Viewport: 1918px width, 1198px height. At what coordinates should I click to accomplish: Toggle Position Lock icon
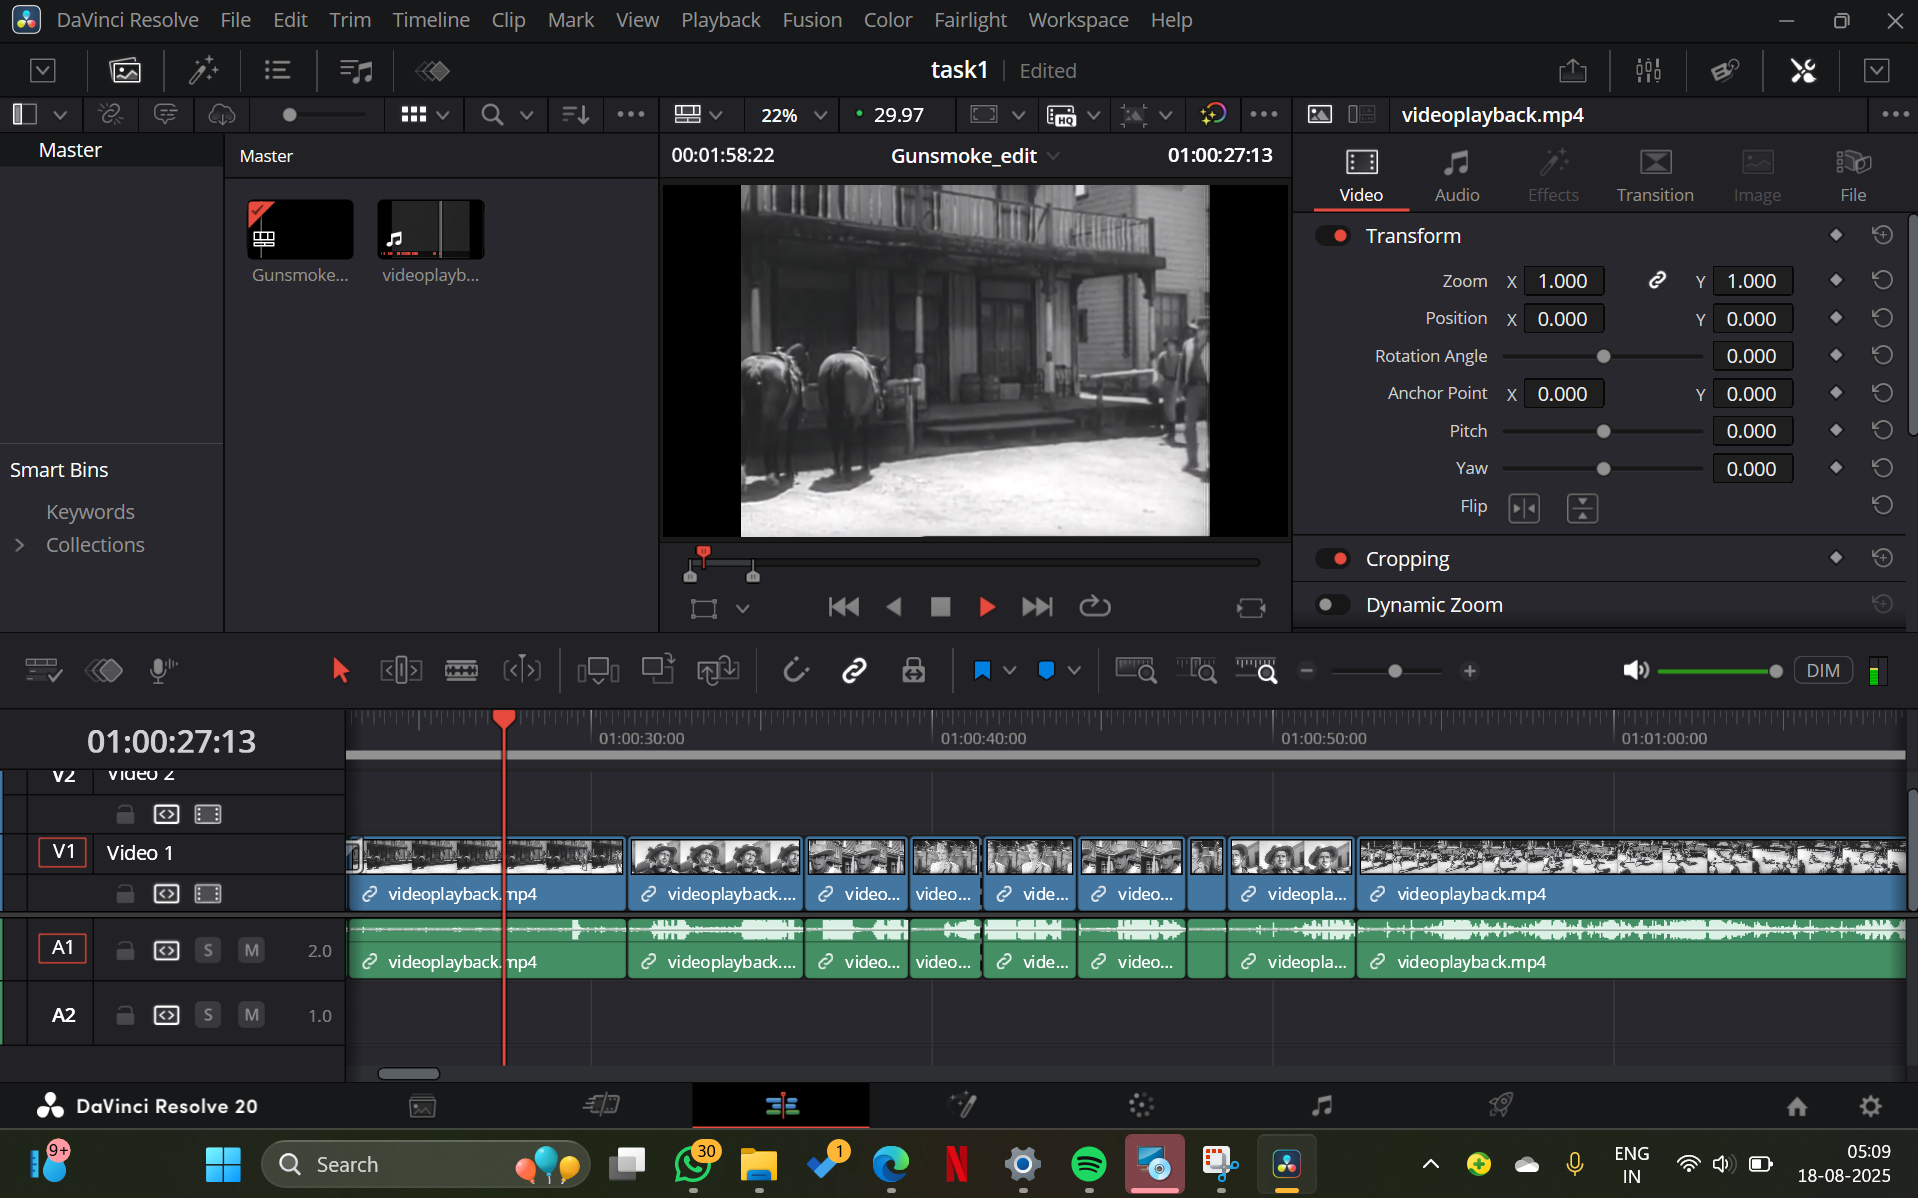click(913, 670)
